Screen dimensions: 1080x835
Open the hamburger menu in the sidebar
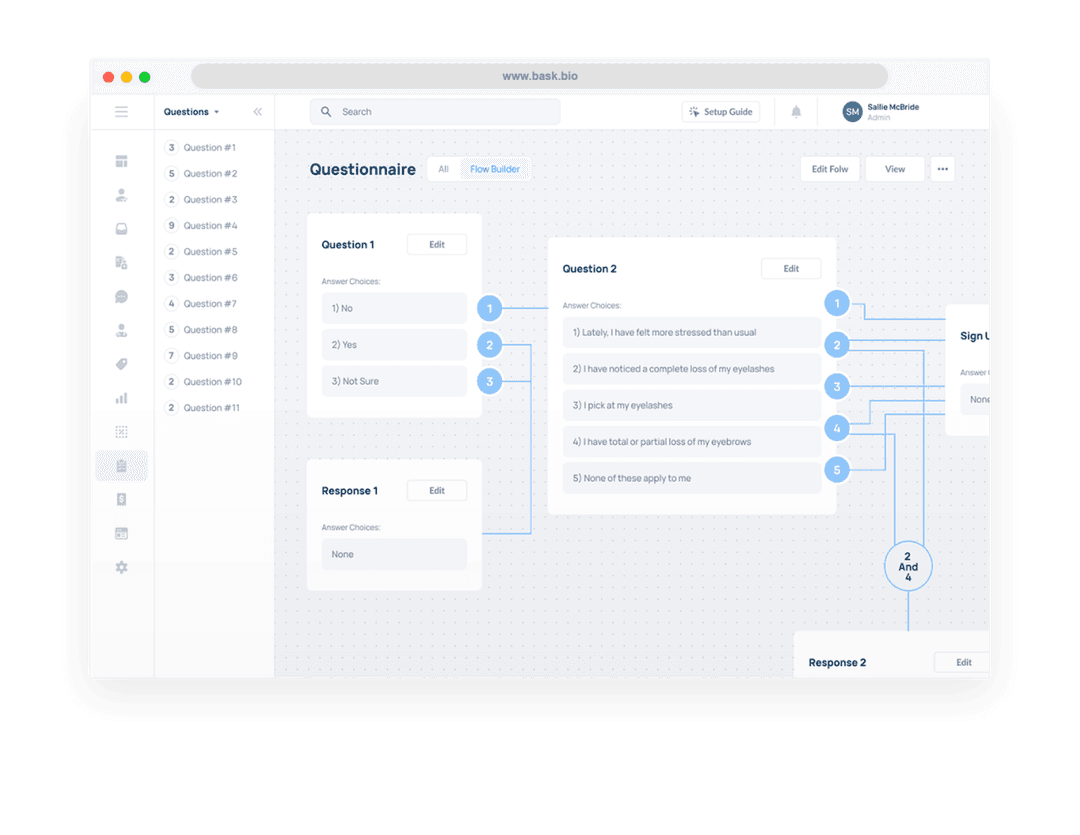pyautogui.click(x=121, y=112)
